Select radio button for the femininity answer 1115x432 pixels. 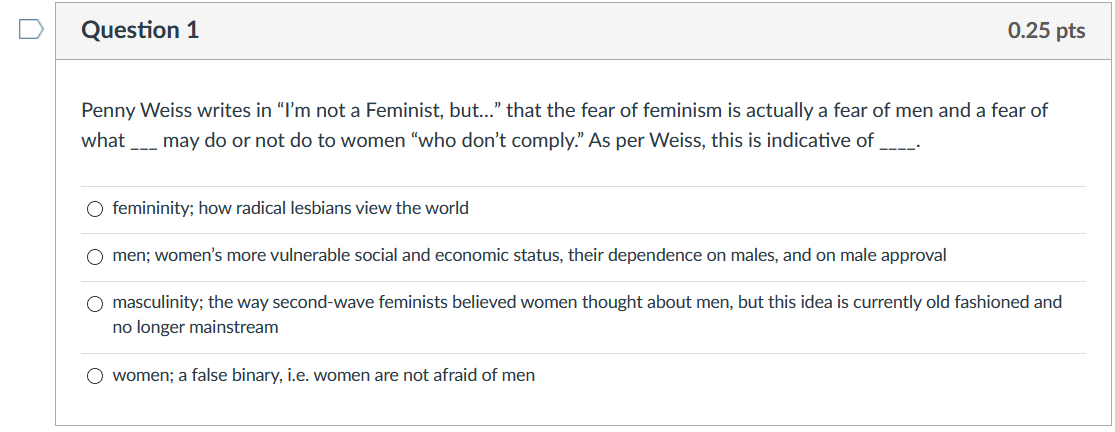click(95, 209)
